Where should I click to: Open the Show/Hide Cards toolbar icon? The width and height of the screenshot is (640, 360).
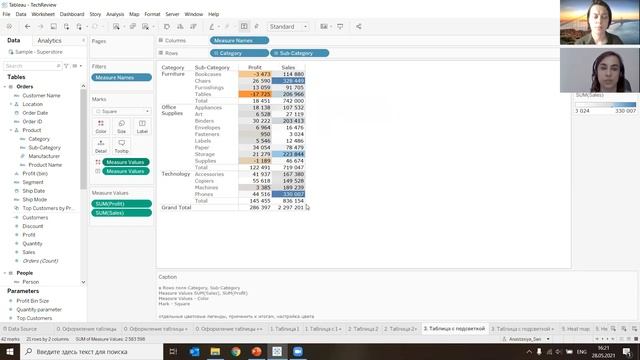pyautogui.click(x=324, y=27)
